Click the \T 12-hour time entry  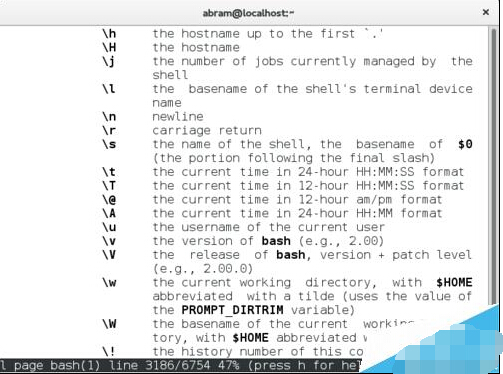pyautogui.click(x=109, y=186)
